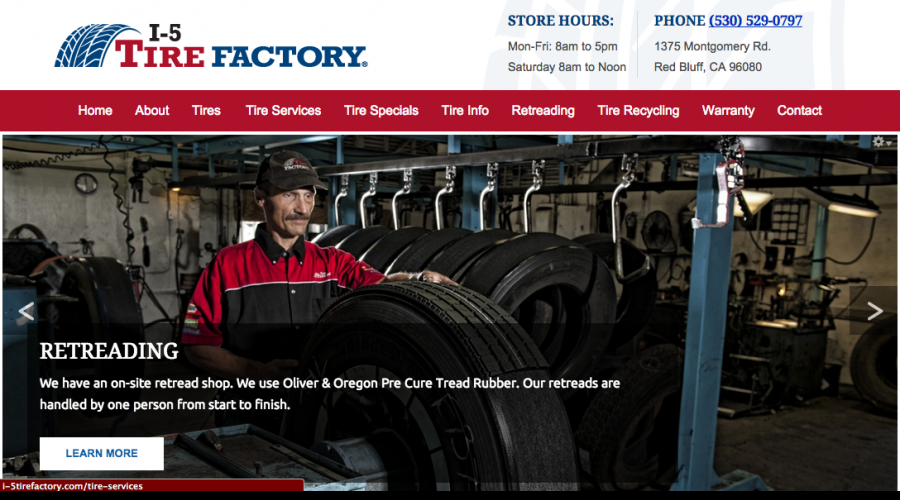Viewport: 900px width, 500px height.
Task: Call the phone number (530) 529-0797 link
Action: [x=755, y=21]
